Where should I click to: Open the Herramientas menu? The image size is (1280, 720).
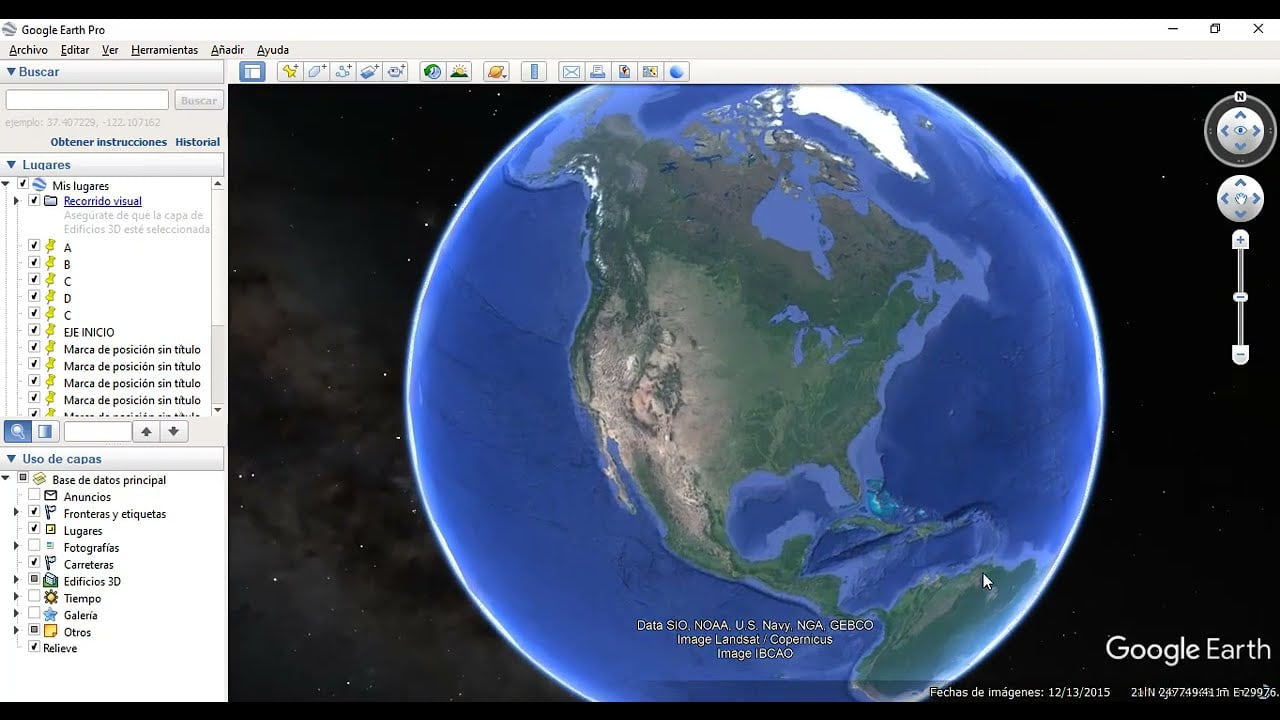164,50
